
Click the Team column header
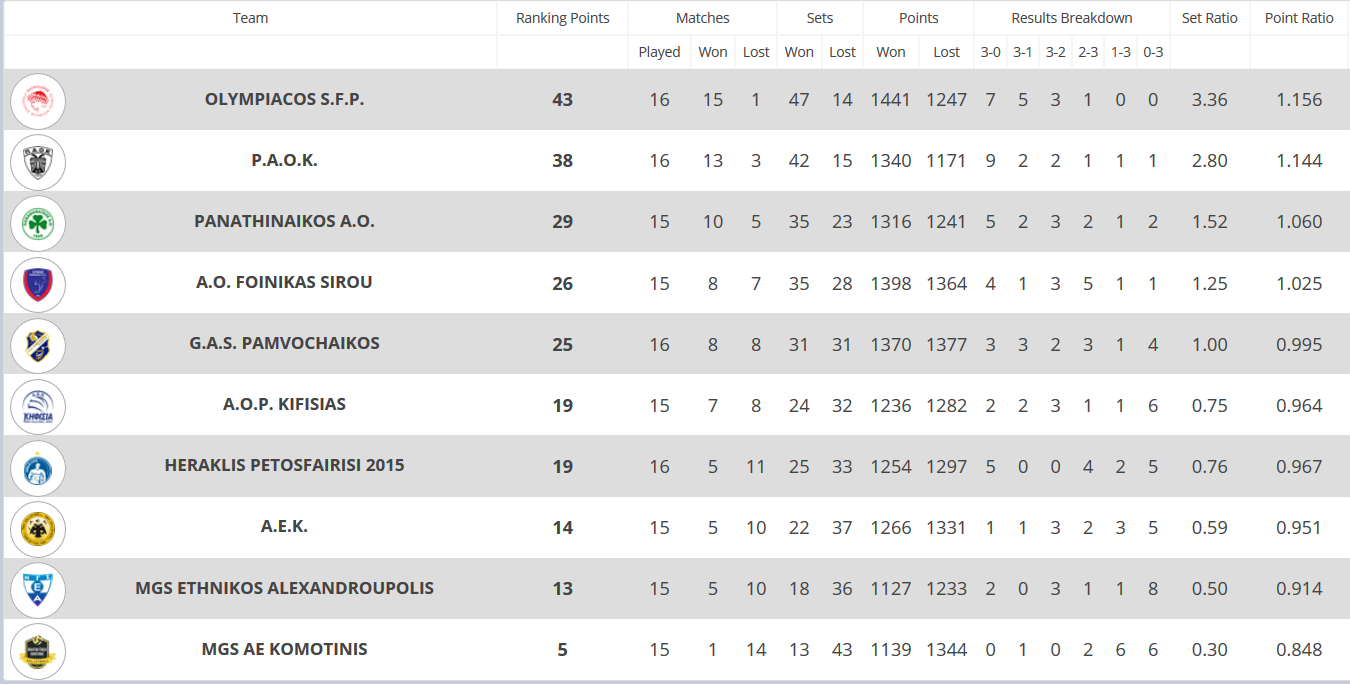[250, 18]
